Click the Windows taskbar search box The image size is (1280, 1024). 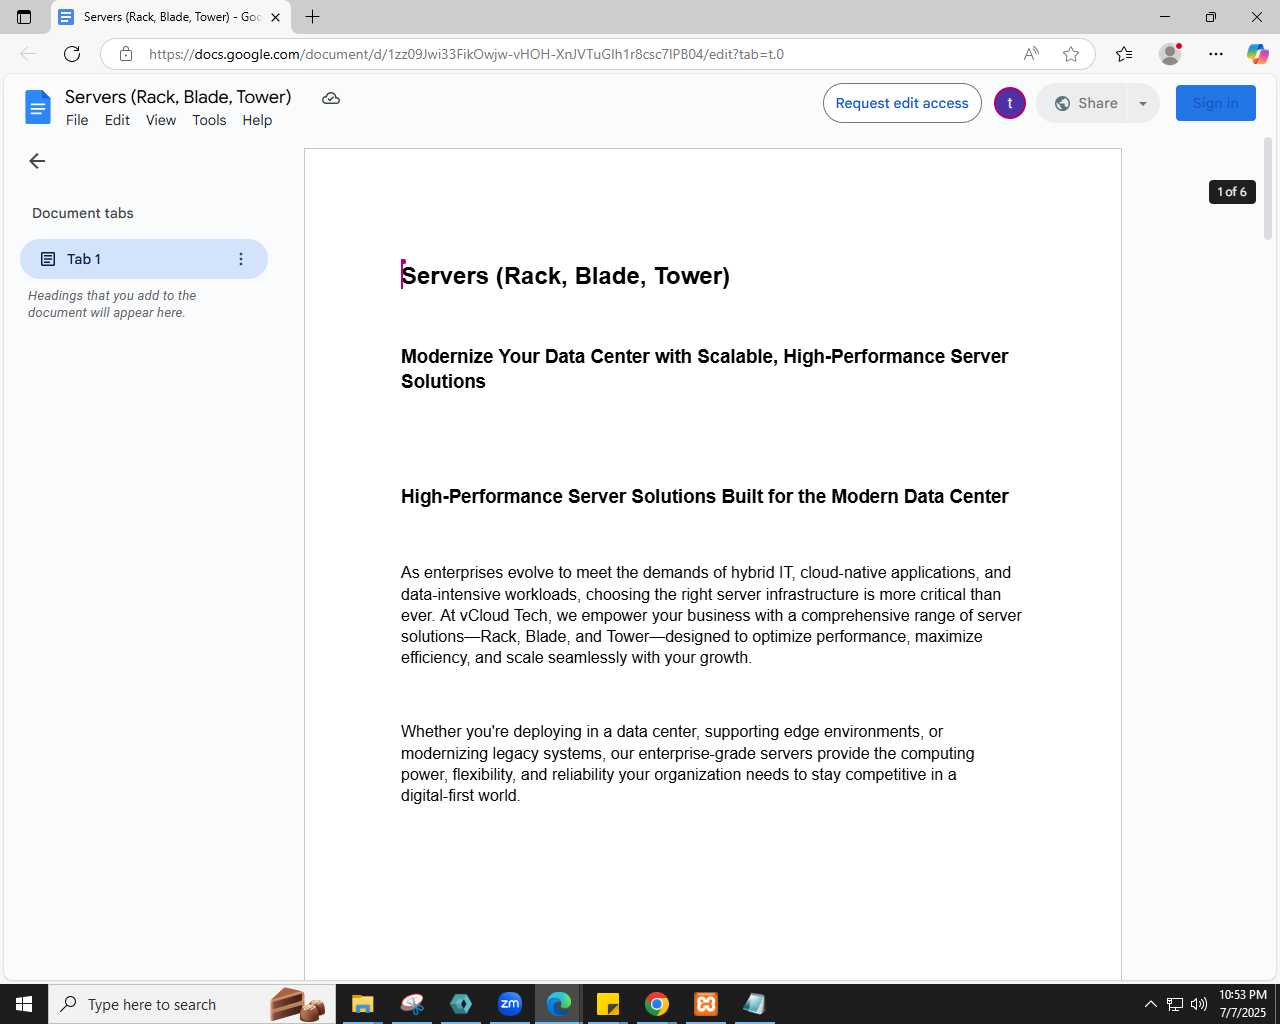(190, 1004)
